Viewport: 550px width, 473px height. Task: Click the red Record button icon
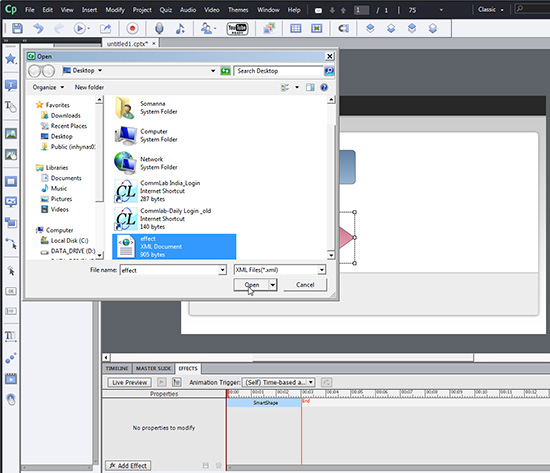132,28
